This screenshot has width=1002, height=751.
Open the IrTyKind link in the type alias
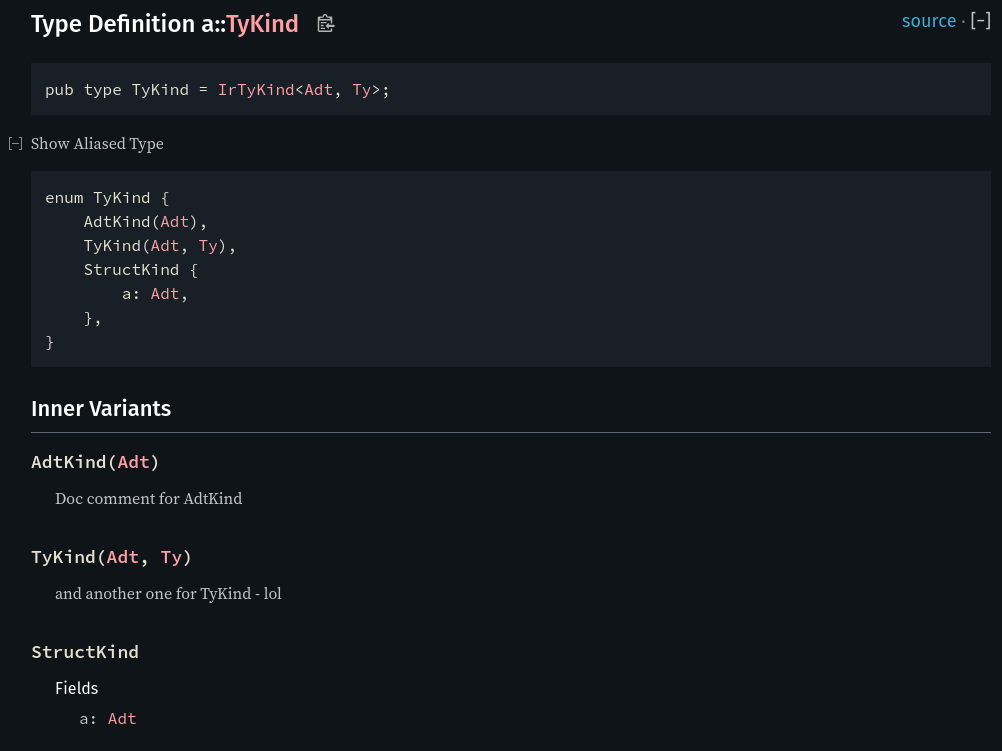tap(256, 89)
